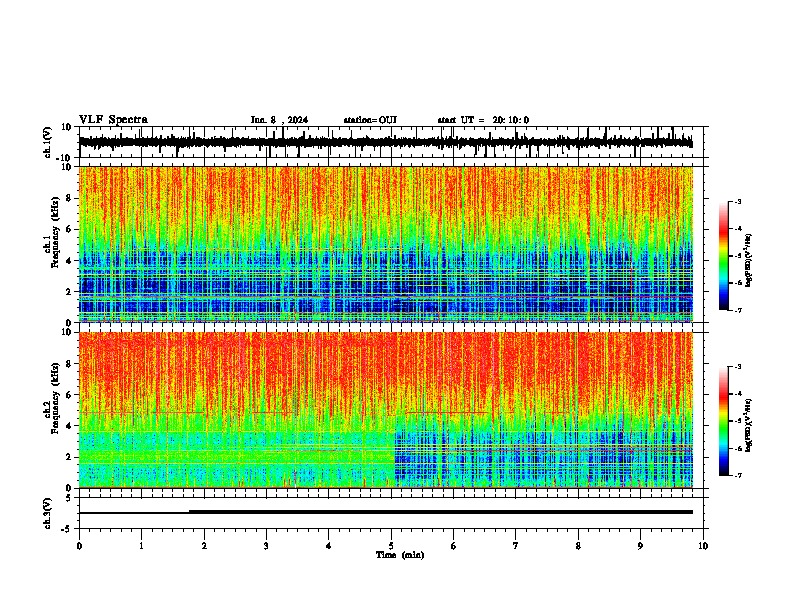Click time axis tick label '2'
This screenshot has height=612, width=792.
coord(204,546)
